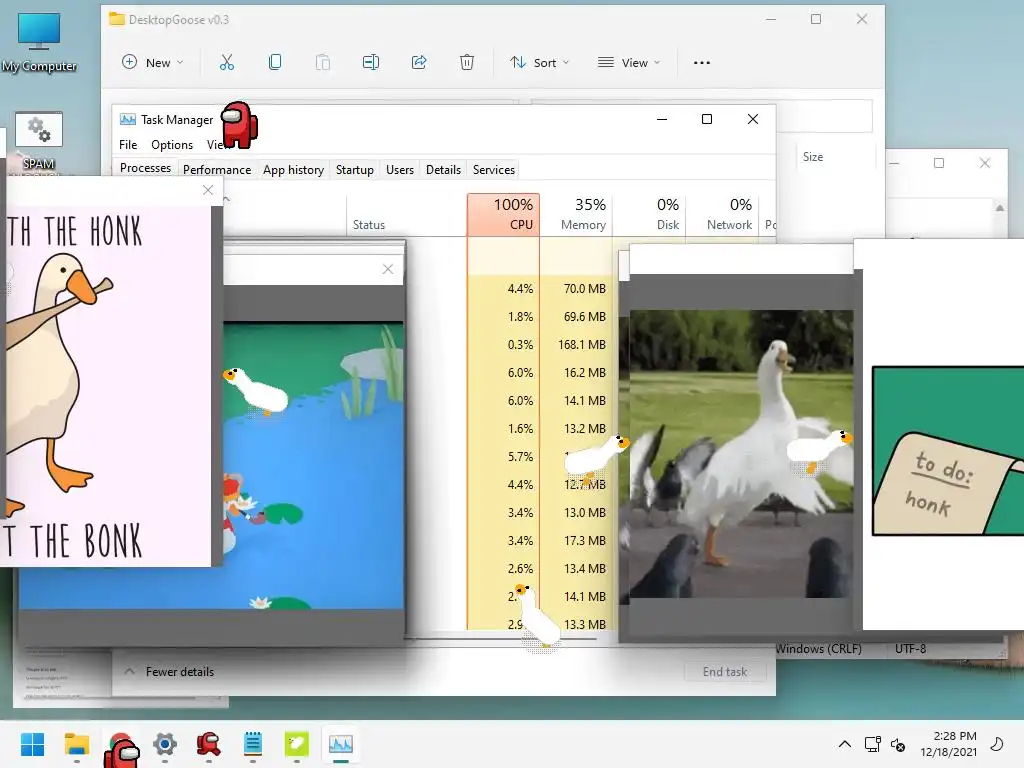Click the Rename icon in File Explorer toolbar
Image resolution: width=1024 pixels, height=768 pixels.
pos(371,63)
